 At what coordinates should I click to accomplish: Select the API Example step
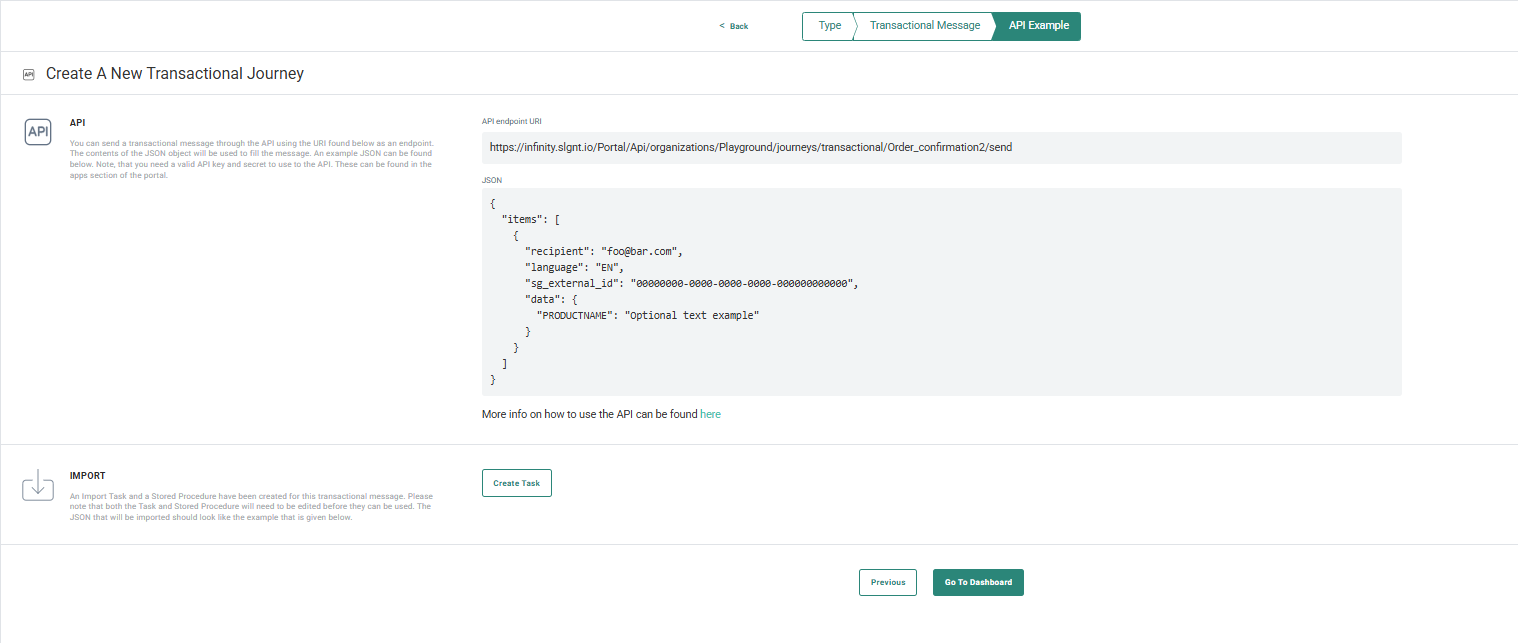[x=1037, y=26]
